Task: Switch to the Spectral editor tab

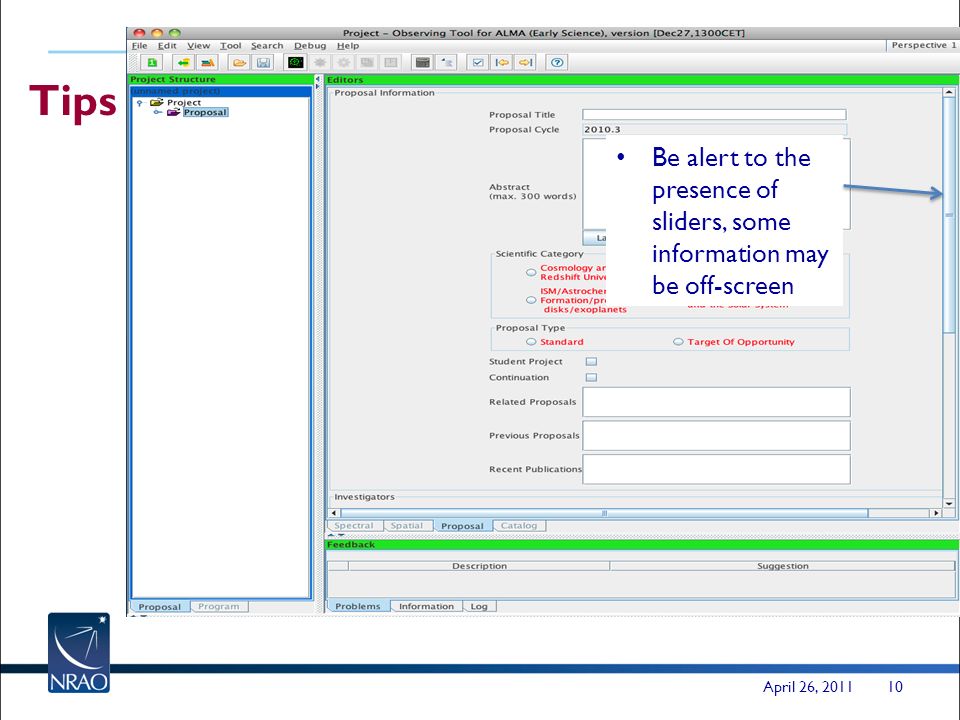Action: point(354,526)
